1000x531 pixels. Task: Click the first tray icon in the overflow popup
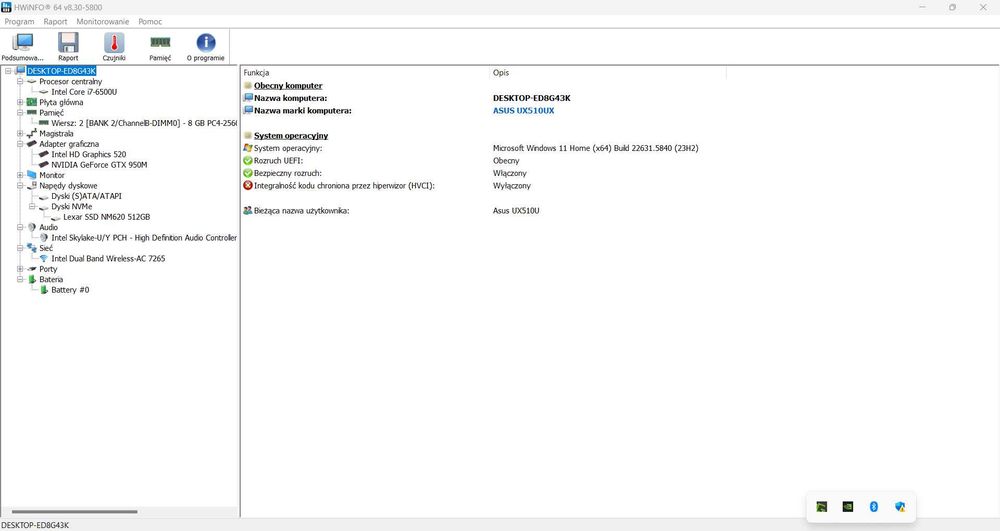coord(821,507)
